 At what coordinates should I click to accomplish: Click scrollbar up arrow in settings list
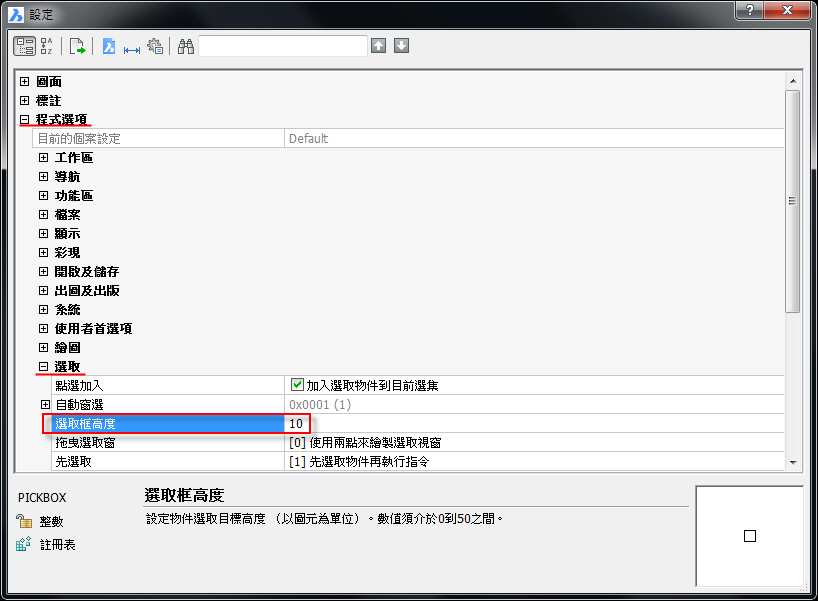pyautogui.click(x=793, y=81)
